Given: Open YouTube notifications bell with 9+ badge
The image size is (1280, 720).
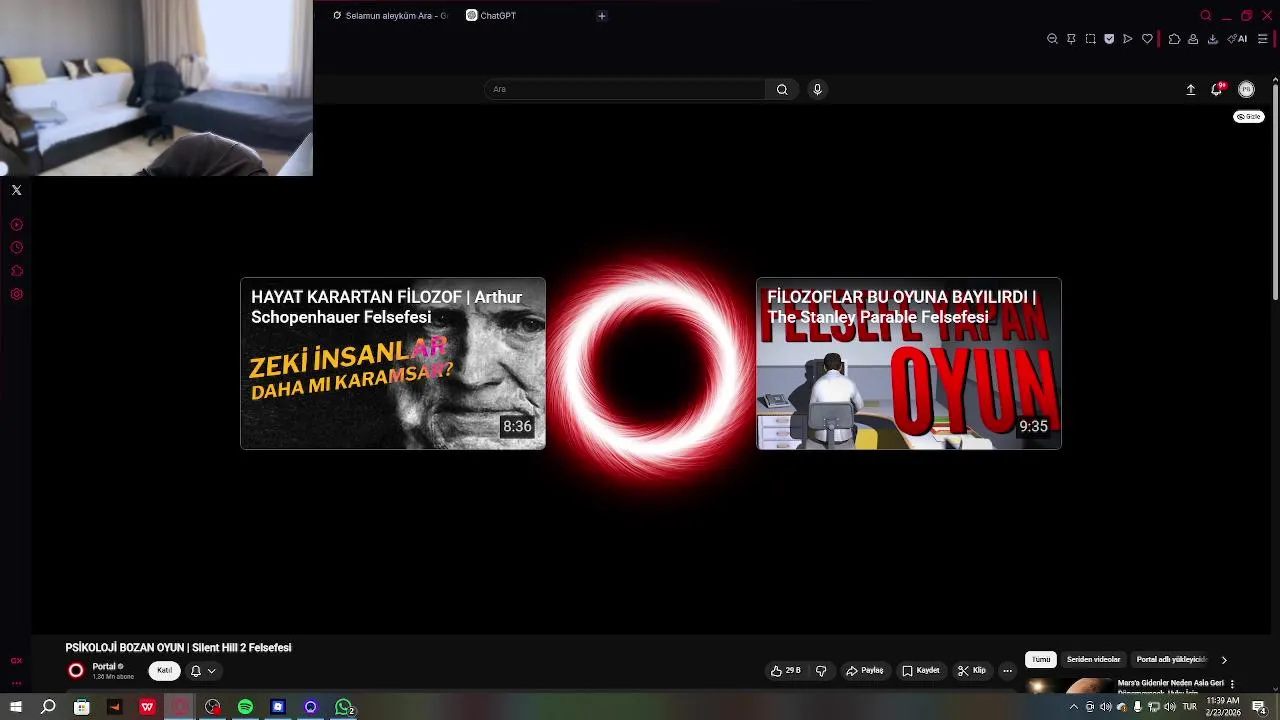Looking at the screenshot, I should [x=1217, y=89].
